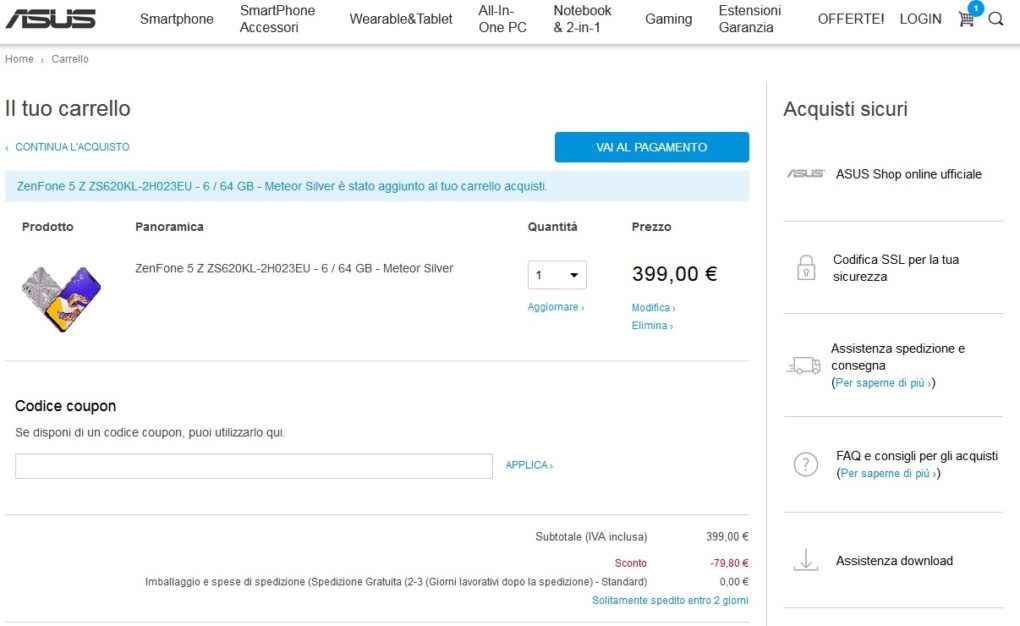
Task: Click the Subtotale 399,00 € value
Action: 727,537
